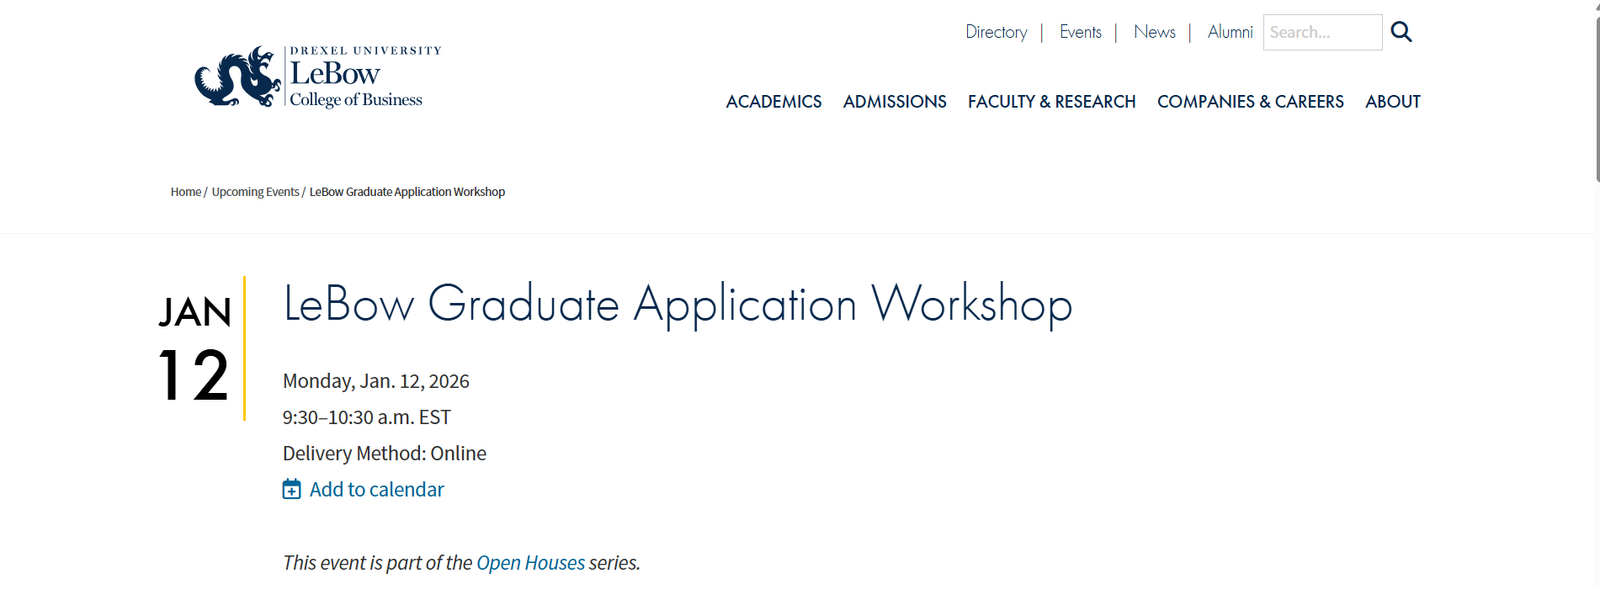The width and height of the screenshot is (1600, 589).
Task: Follow the Open Houses series link
Action: coord(530,563)
